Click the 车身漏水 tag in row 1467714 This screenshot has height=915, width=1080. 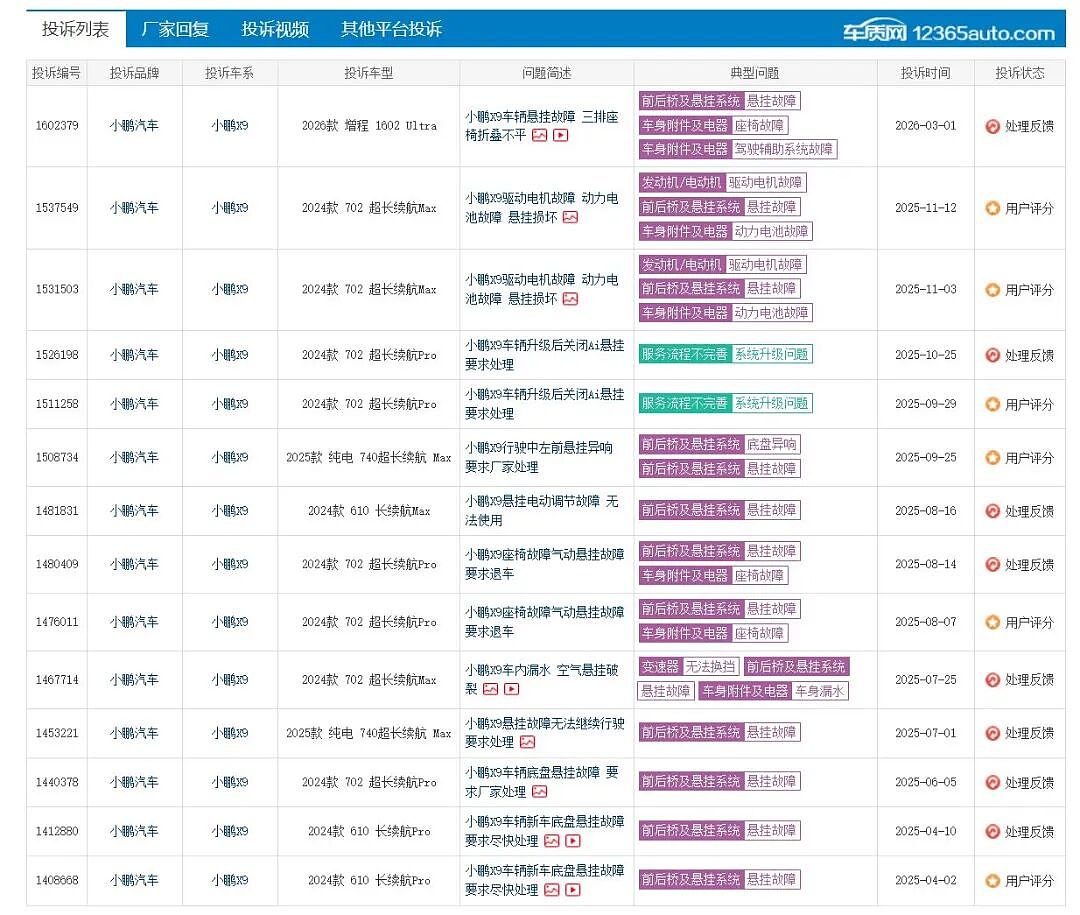tap(820, 691)
